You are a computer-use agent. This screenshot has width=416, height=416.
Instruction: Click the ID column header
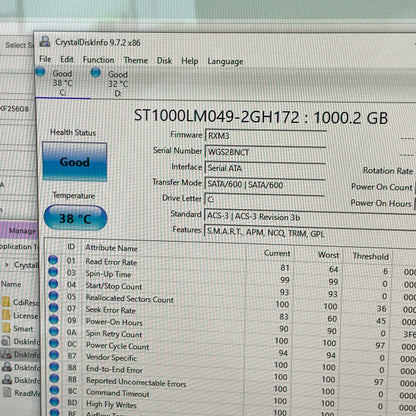tap(71, 247)
